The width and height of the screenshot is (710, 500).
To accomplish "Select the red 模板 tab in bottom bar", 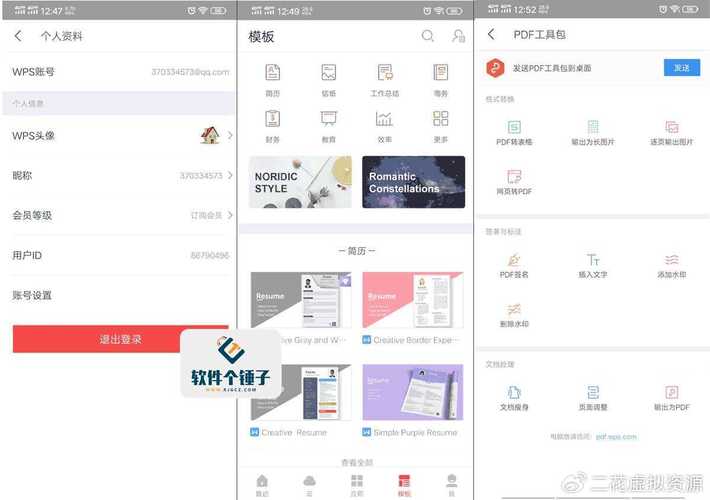I will click(404, 485).
